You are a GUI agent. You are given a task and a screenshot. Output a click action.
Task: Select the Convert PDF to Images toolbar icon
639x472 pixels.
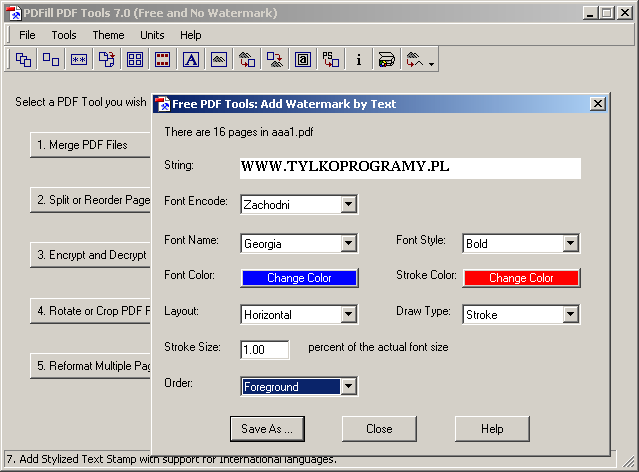pos(275,60)
